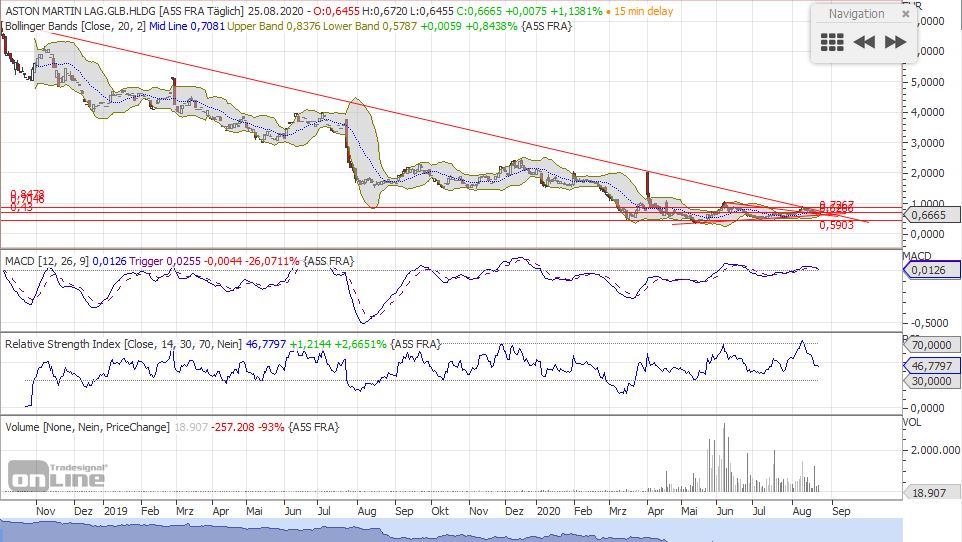The width and height of the screenshot is (962, 542).
Task: Jump forward with the fast-forward arrows
Action: coord(895,42)
